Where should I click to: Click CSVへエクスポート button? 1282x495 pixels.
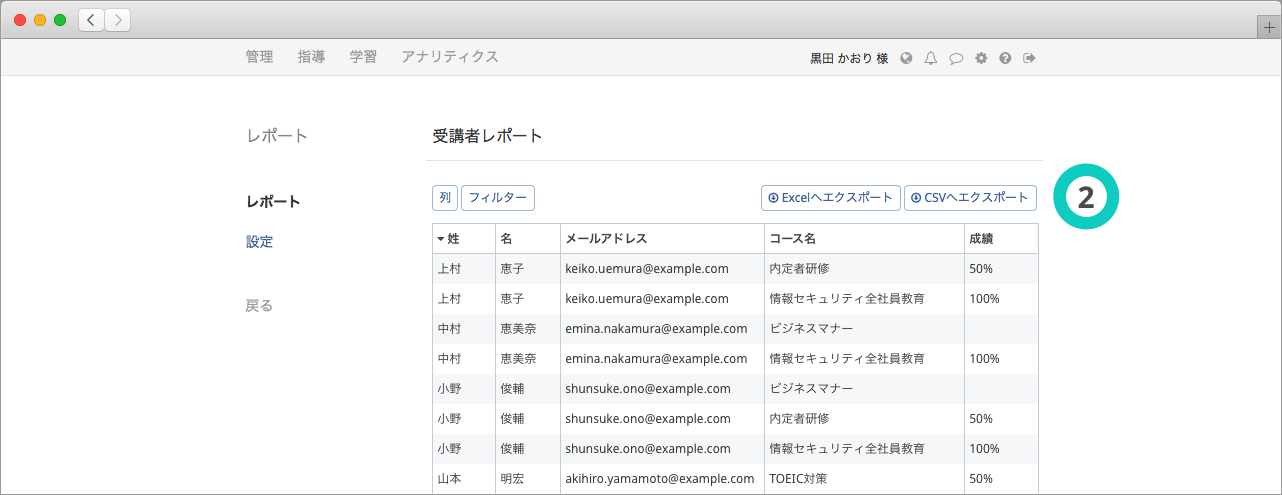(x=970, y=198)
